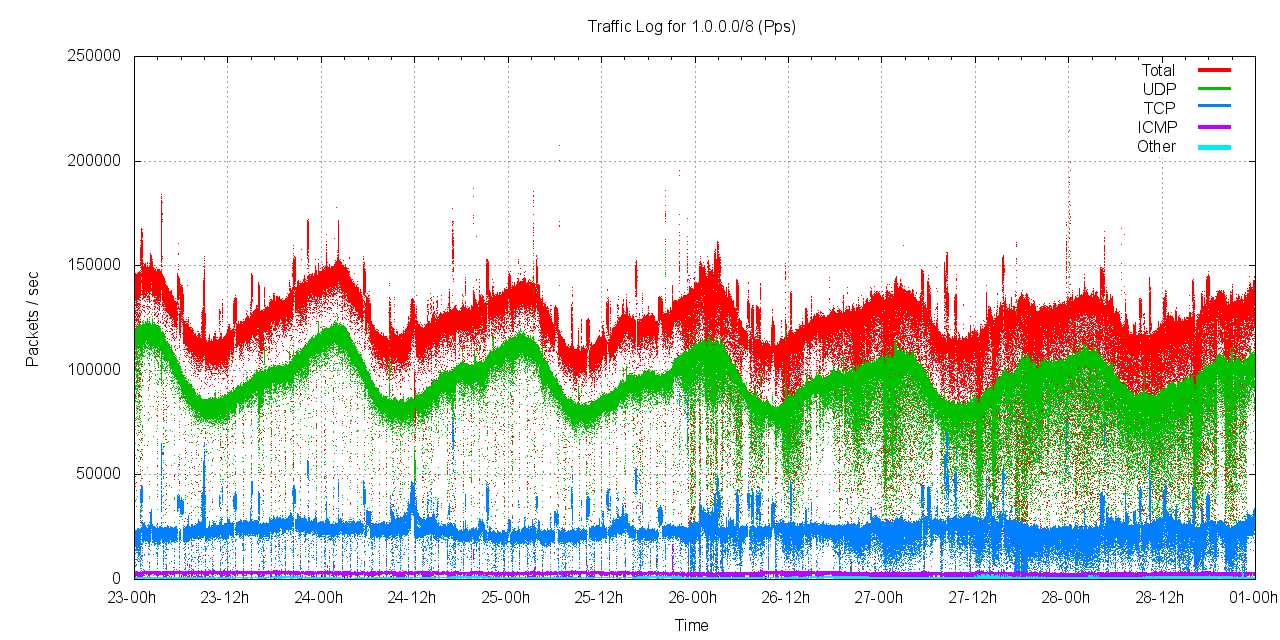
Task: Select the Total label in the legend
Action: click(x=1158, y=70)
